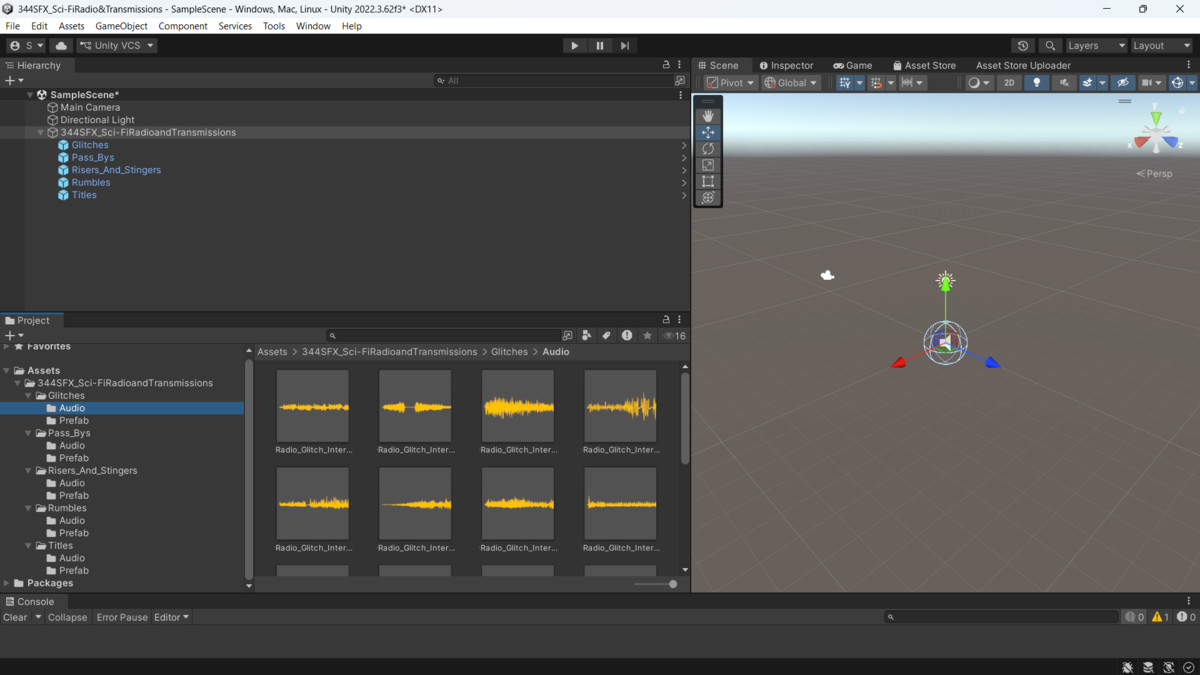Select the Rotate tool

point(708,148)
